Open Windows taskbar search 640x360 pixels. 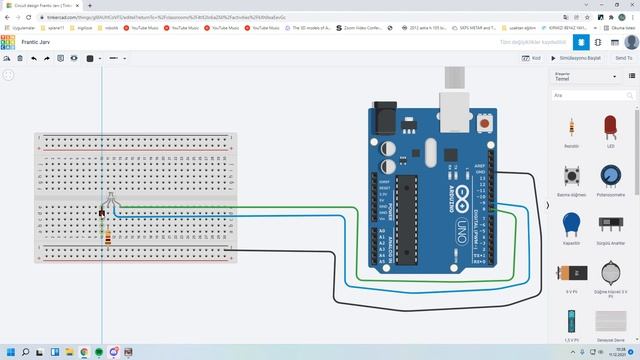[x=25, y=352]
